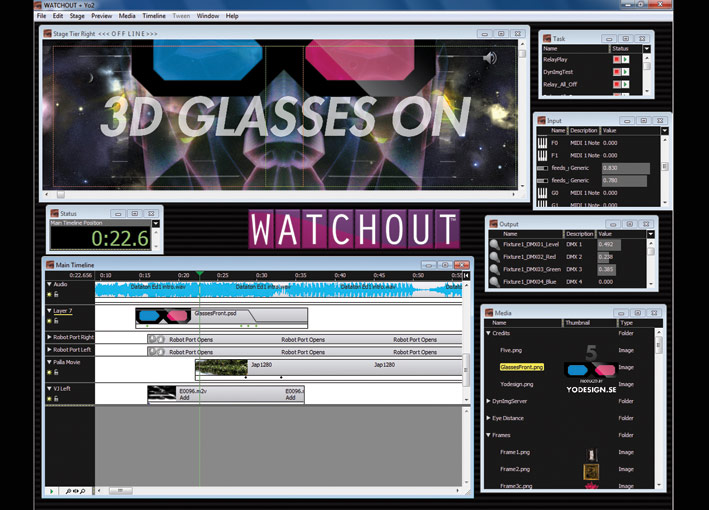Click the lamp icon for Fixture1_DMX03_Green

(x=495, y=269)
